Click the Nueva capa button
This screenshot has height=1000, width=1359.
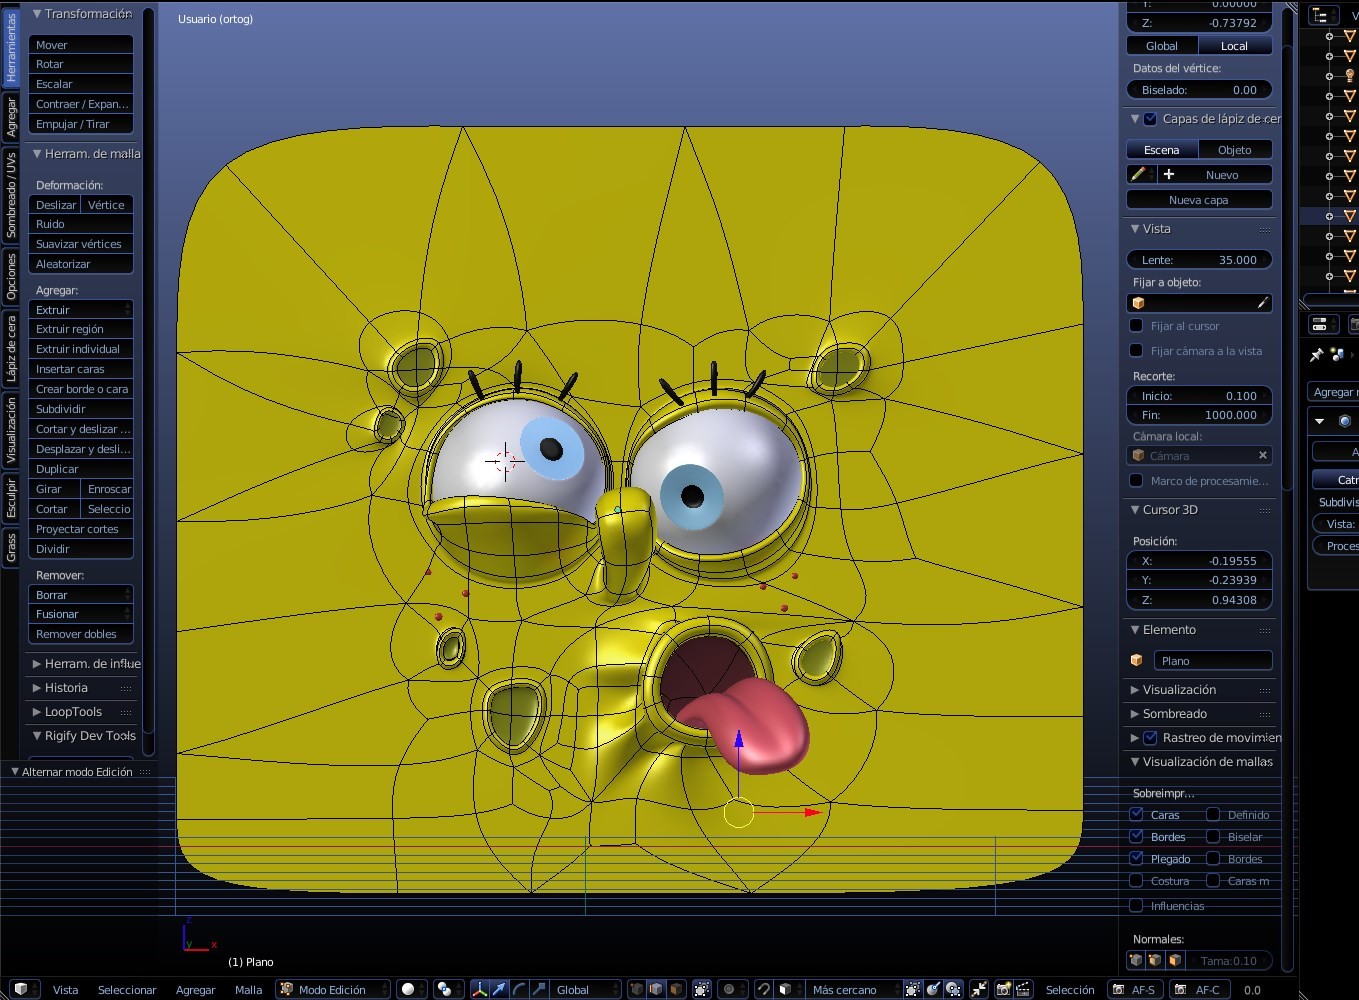(1199, 199)
